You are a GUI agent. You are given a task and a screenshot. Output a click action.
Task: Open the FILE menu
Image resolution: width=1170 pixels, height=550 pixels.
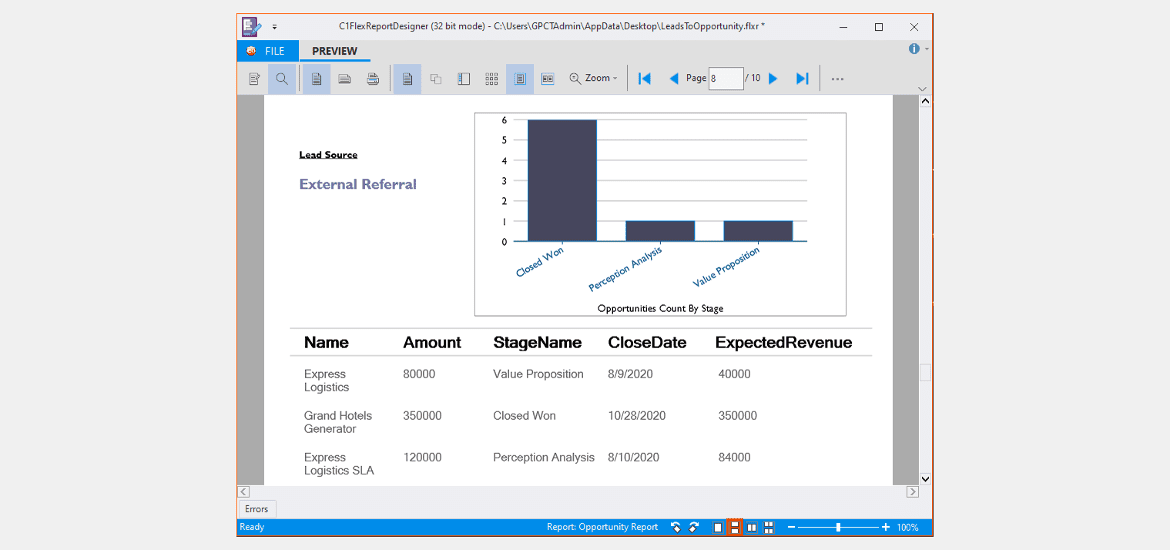[267, 51]
